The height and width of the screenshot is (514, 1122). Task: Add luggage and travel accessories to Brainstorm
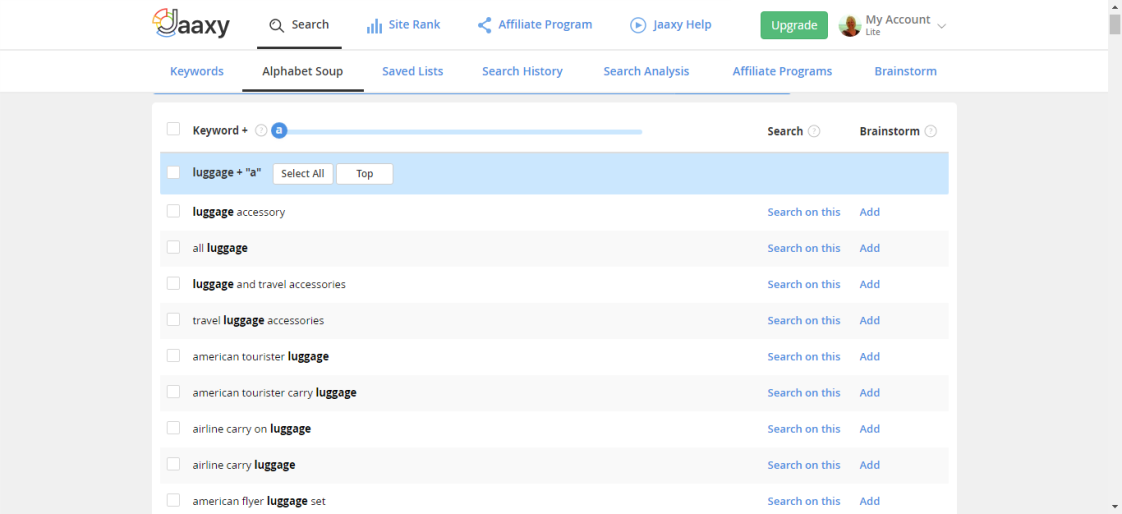click(x=869, y=284)
